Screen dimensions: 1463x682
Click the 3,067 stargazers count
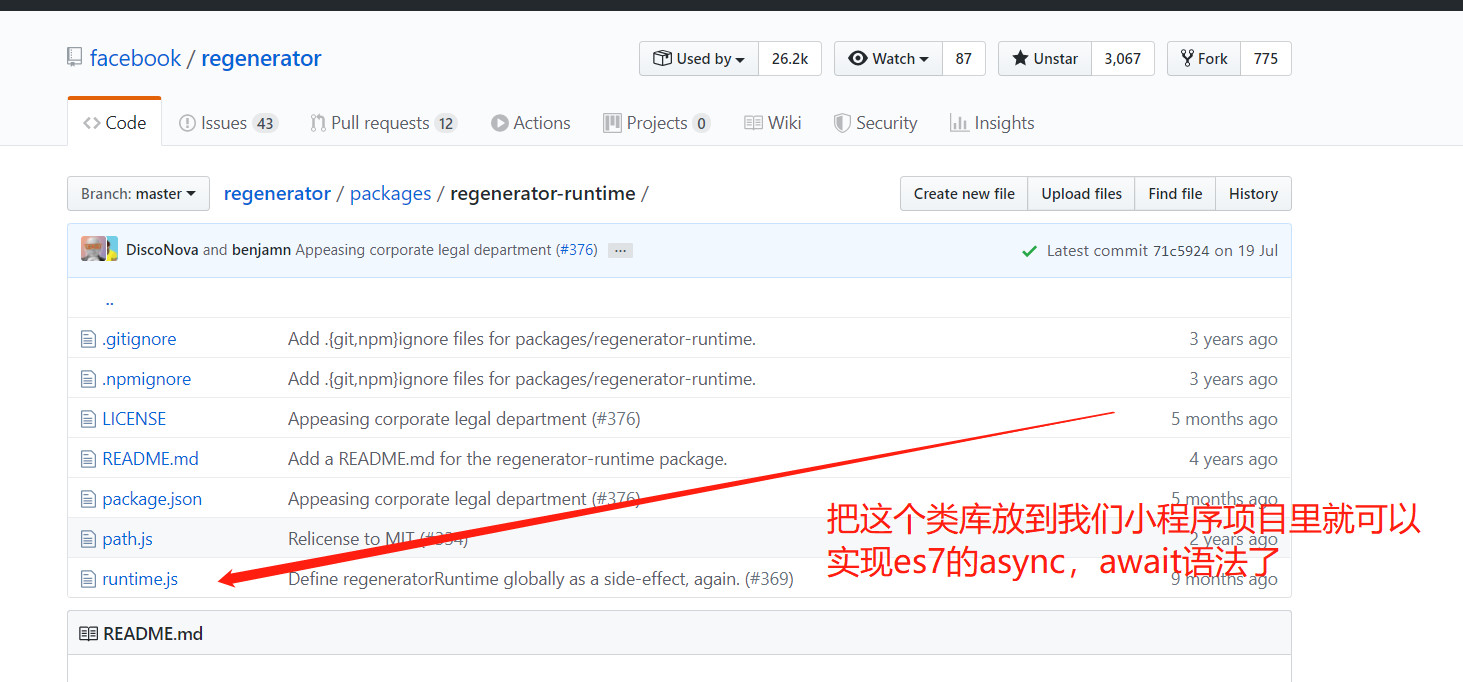[x=1123, y=59]
